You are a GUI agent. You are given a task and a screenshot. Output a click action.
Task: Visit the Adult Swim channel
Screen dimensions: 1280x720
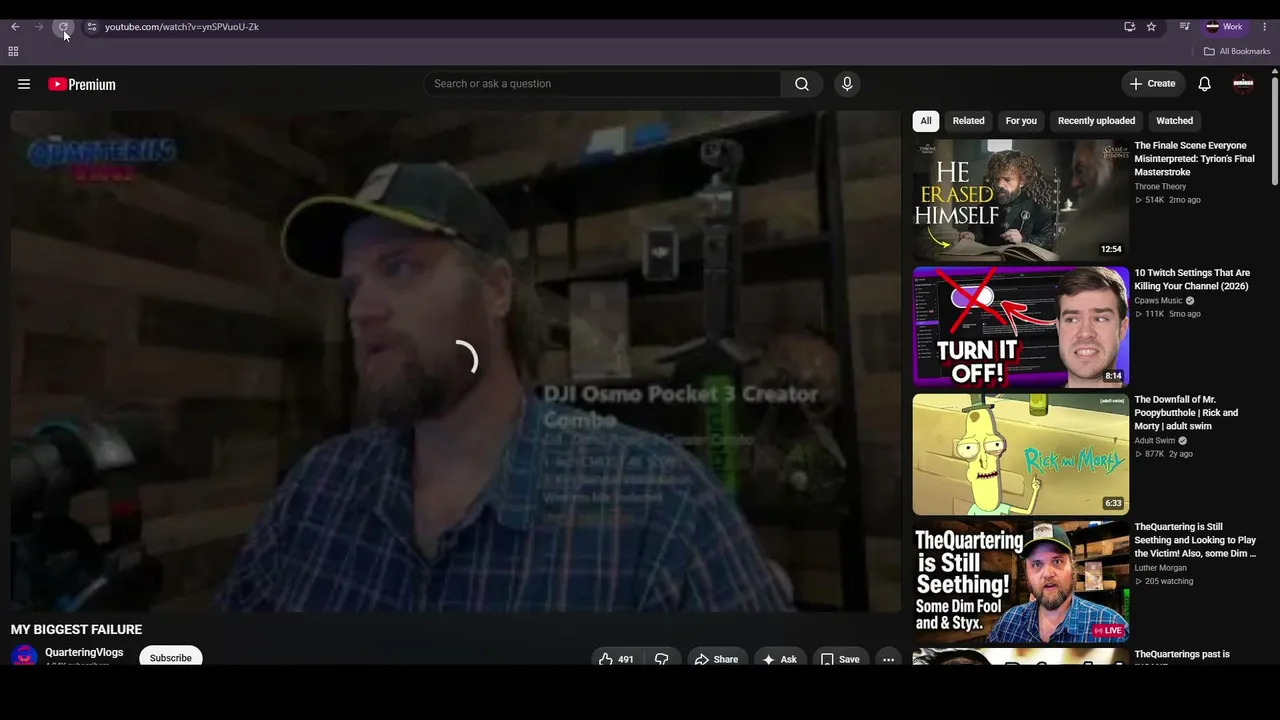1154,441
